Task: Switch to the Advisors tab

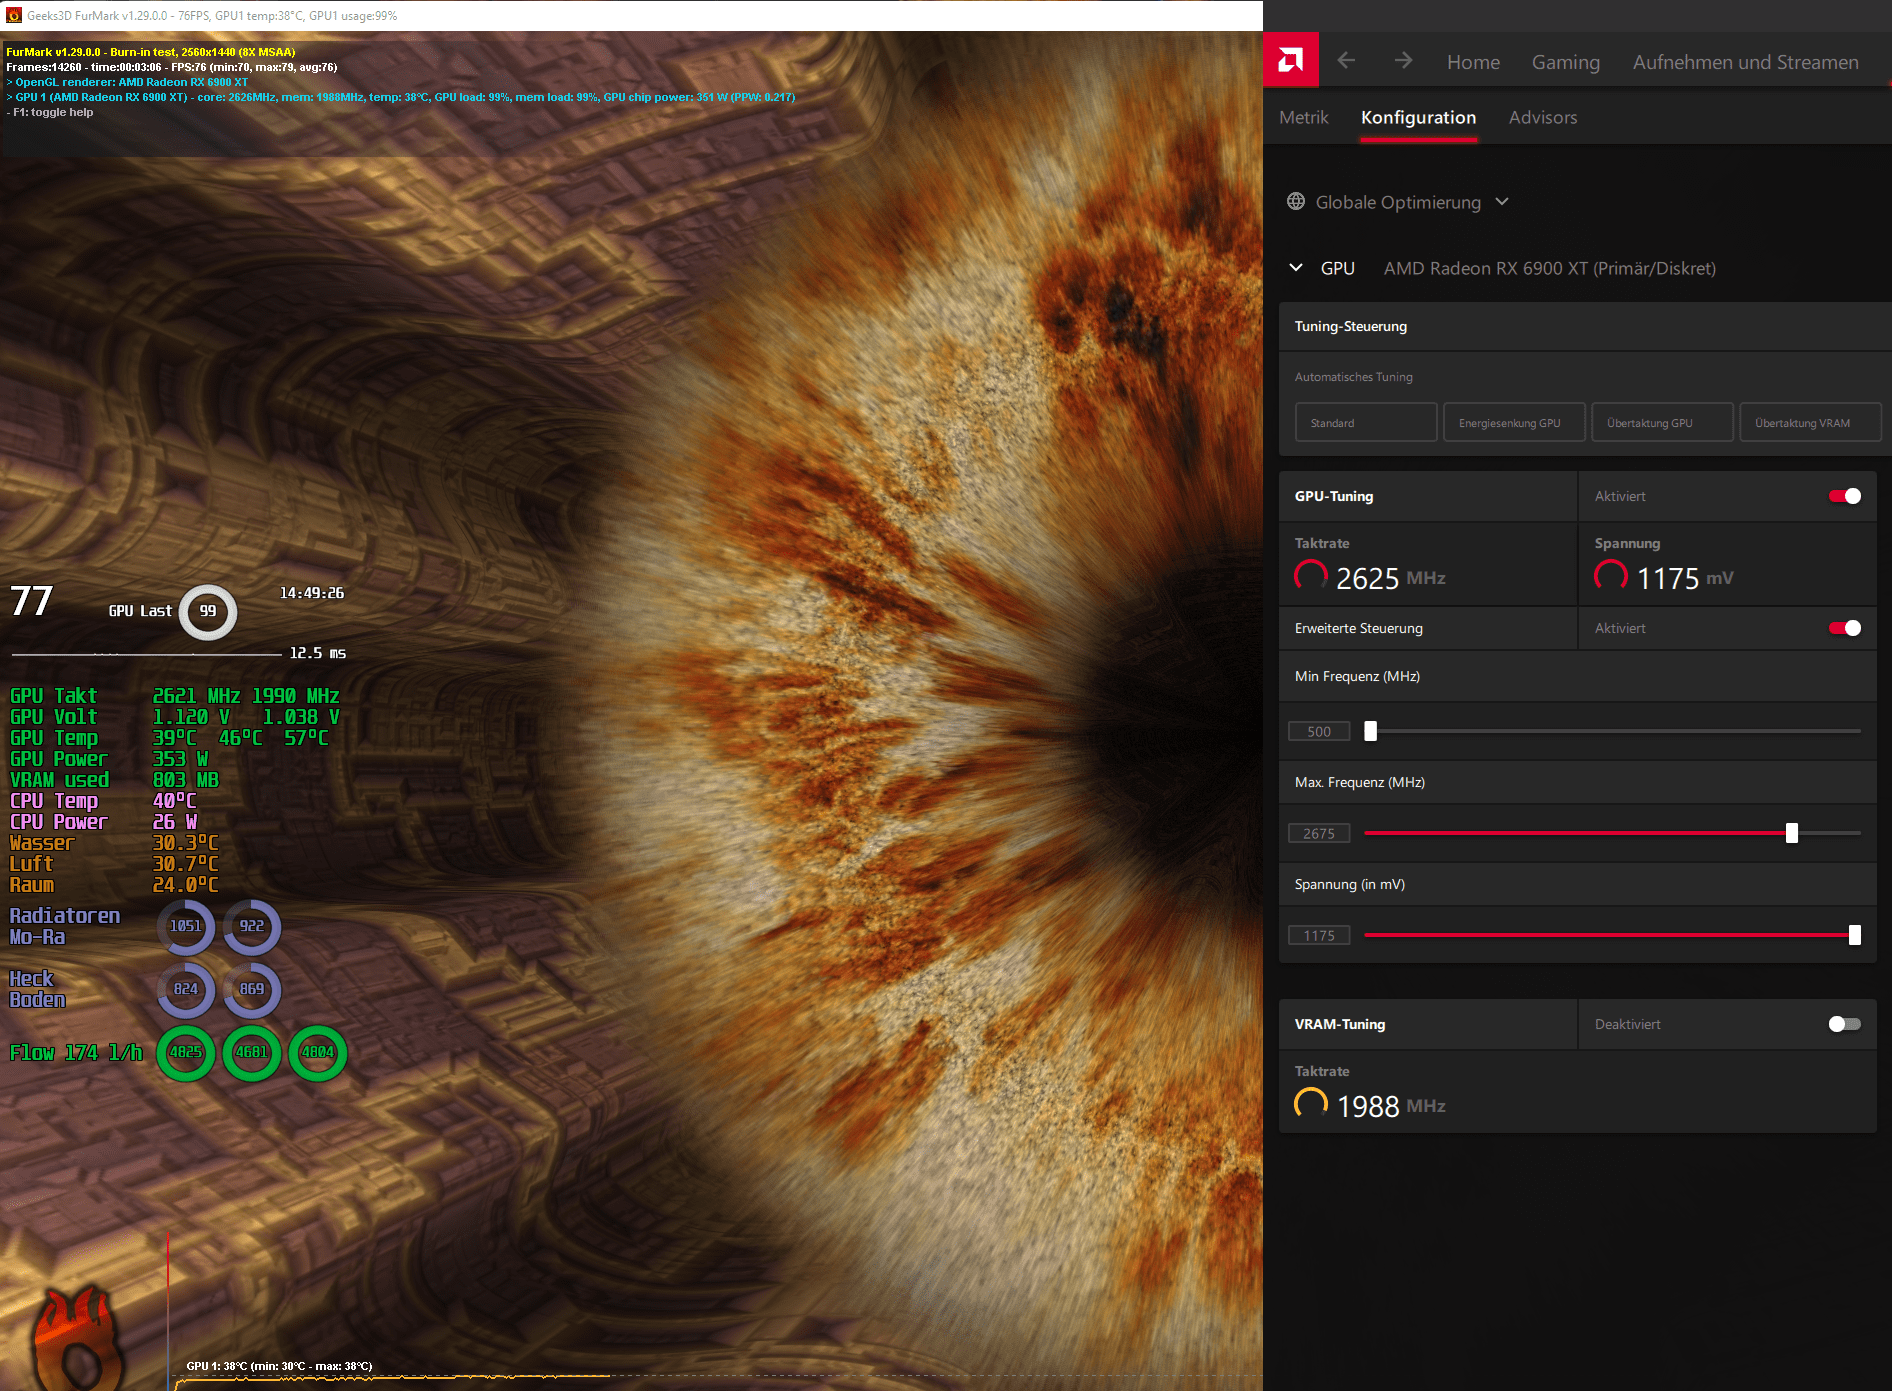Action: tap(1543, 117)
